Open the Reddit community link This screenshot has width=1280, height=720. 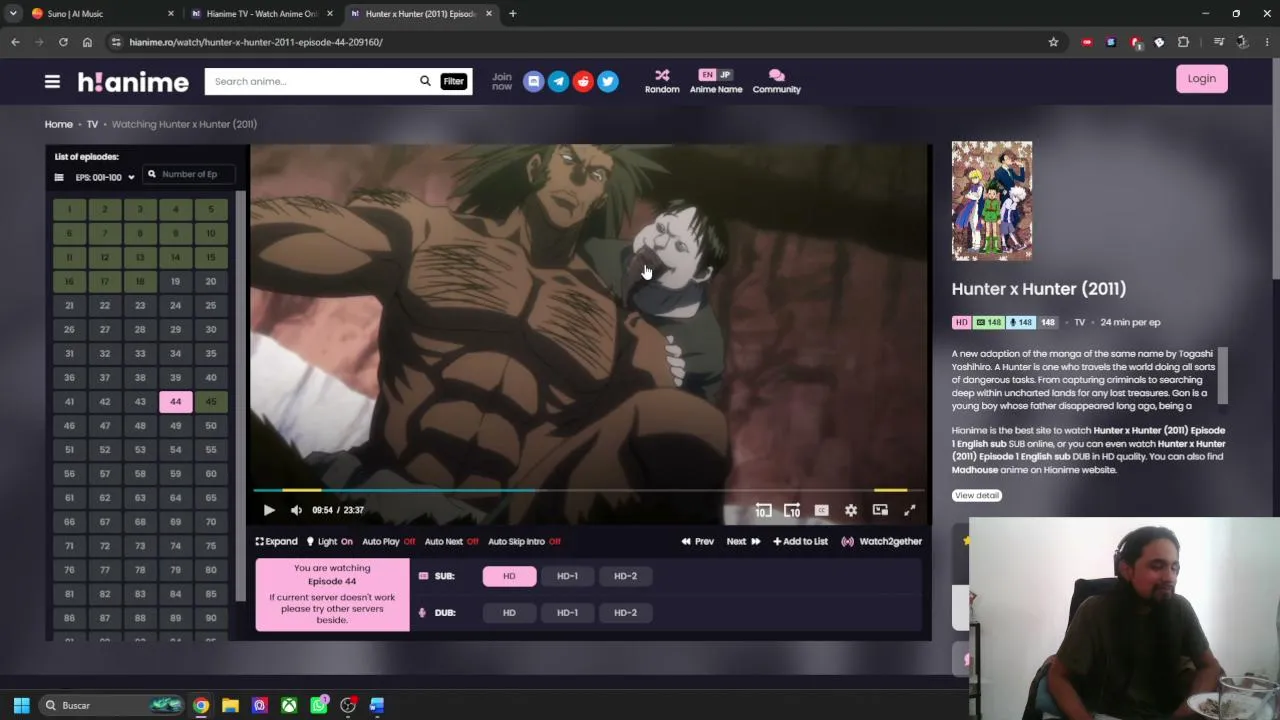(583, 82)
